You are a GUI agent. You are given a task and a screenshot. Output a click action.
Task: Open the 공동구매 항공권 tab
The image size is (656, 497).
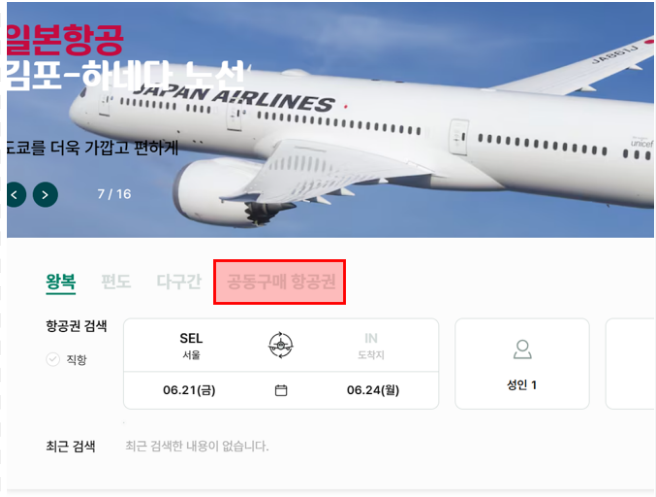pos(281,282)
